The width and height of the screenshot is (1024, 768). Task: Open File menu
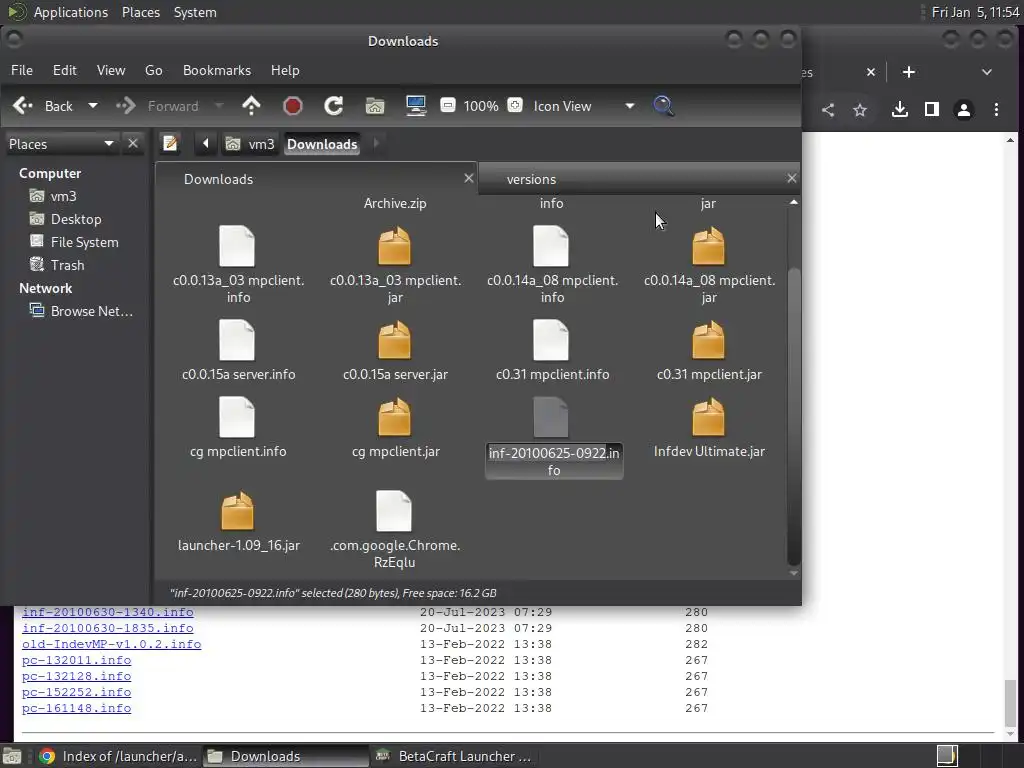tap(22, 70)
